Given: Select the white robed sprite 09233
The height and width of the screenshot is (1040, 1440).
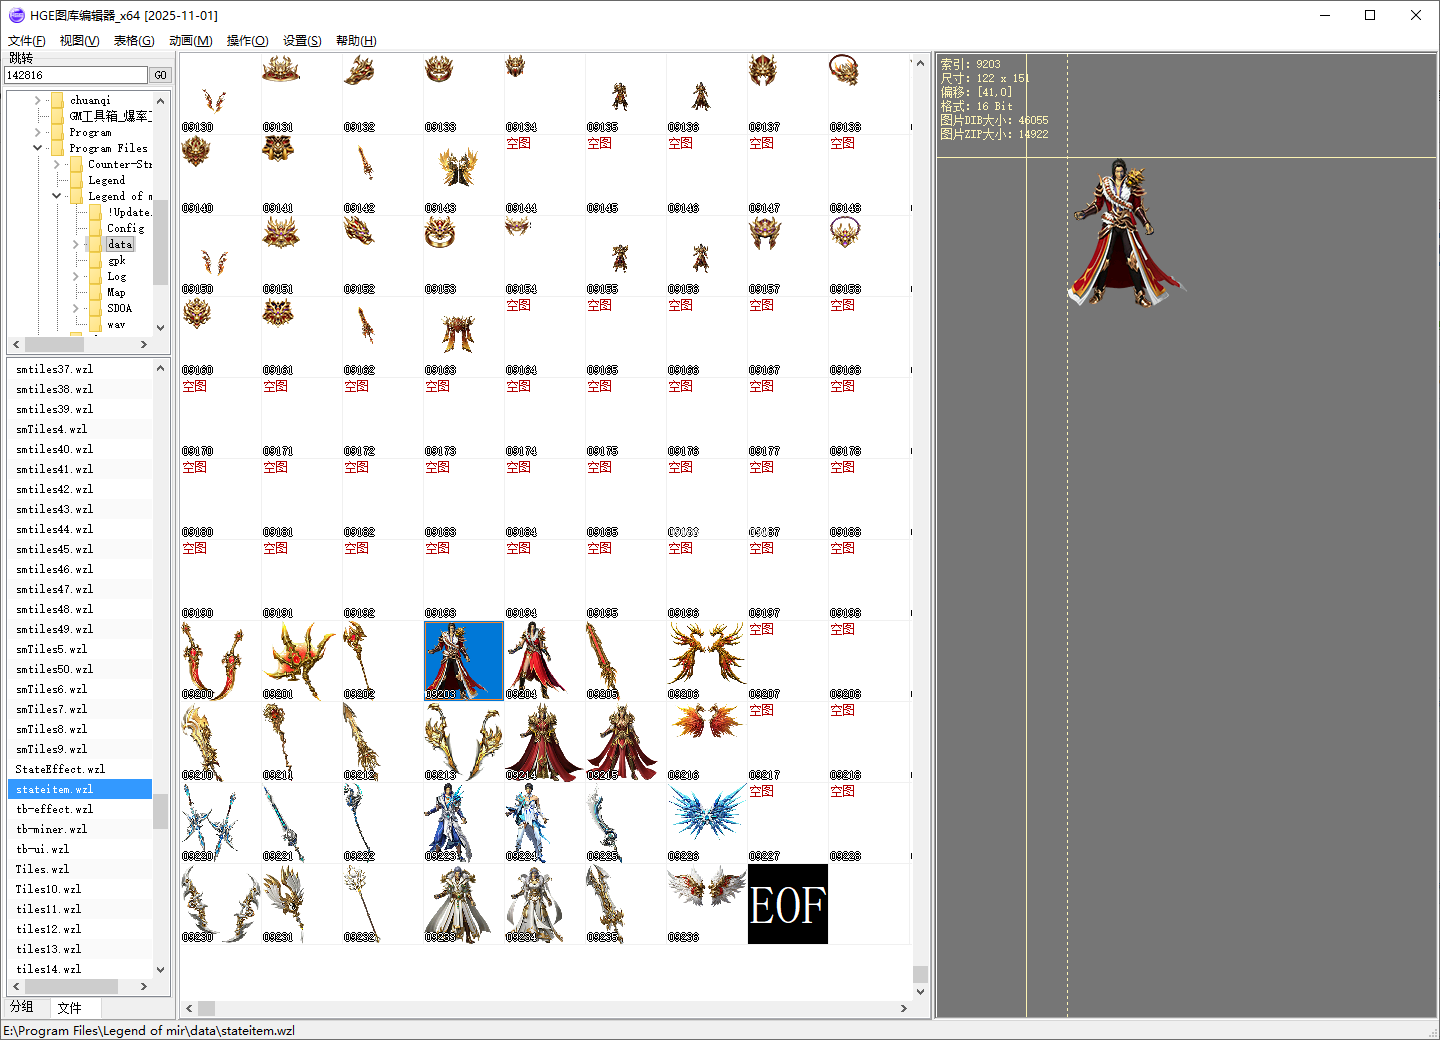Looking at the screenshot, I should 463,903.
